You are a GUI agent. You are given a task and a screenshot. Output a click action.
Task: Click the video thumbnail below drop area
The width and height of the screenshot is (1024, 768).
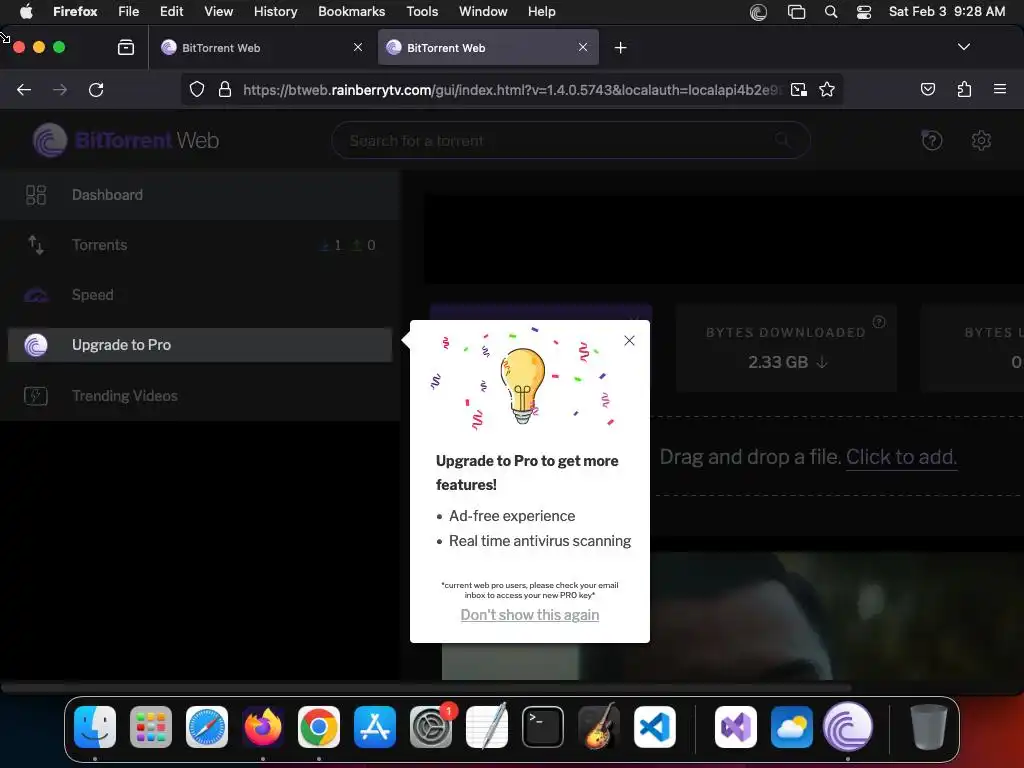tap(733, 616)
